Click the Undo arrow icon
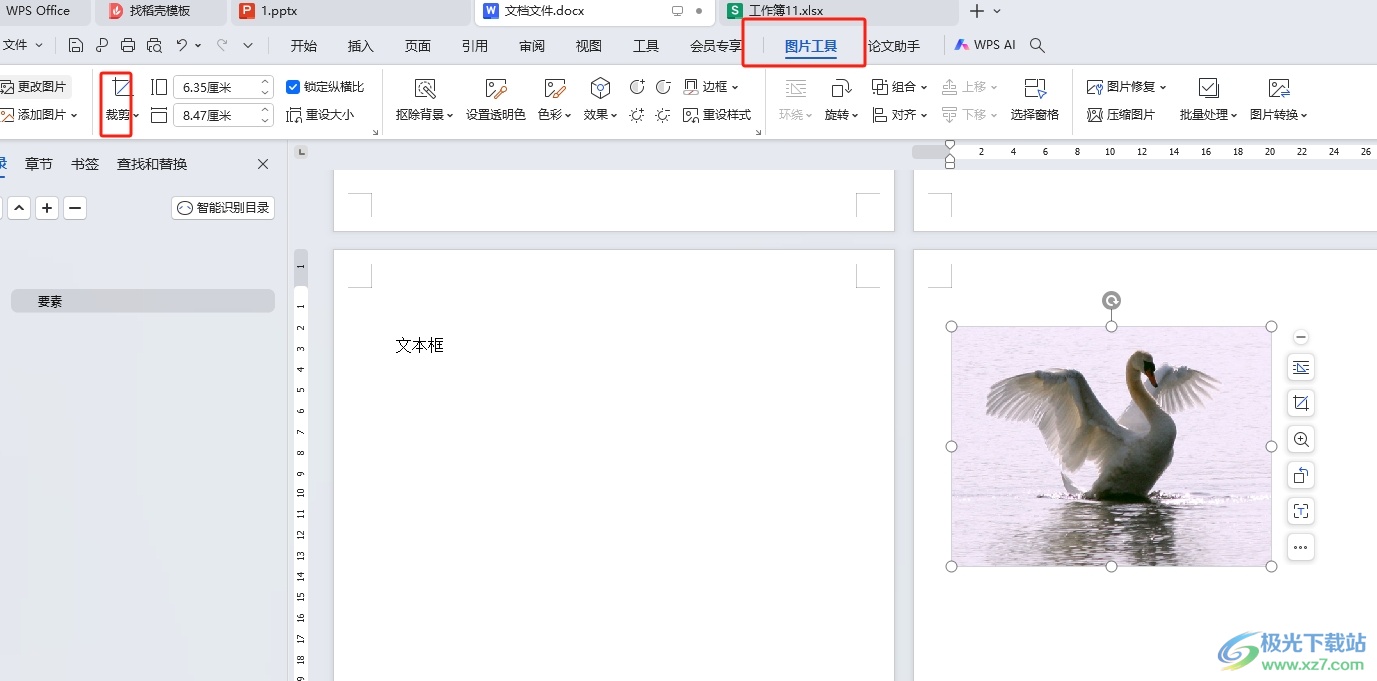The width and height of the screenshot is (1377, 681). tap(181, 45)
